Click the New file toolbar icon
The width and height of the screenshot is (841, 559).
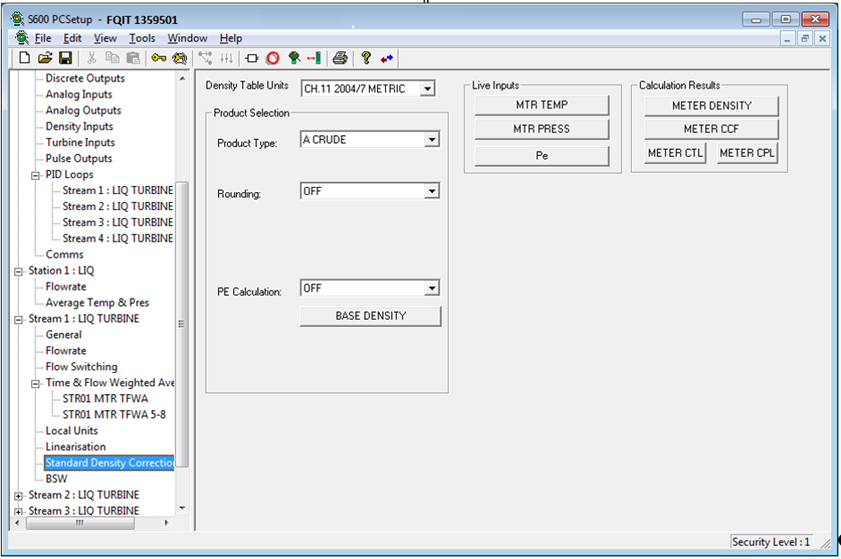click(x=24, y=58)
